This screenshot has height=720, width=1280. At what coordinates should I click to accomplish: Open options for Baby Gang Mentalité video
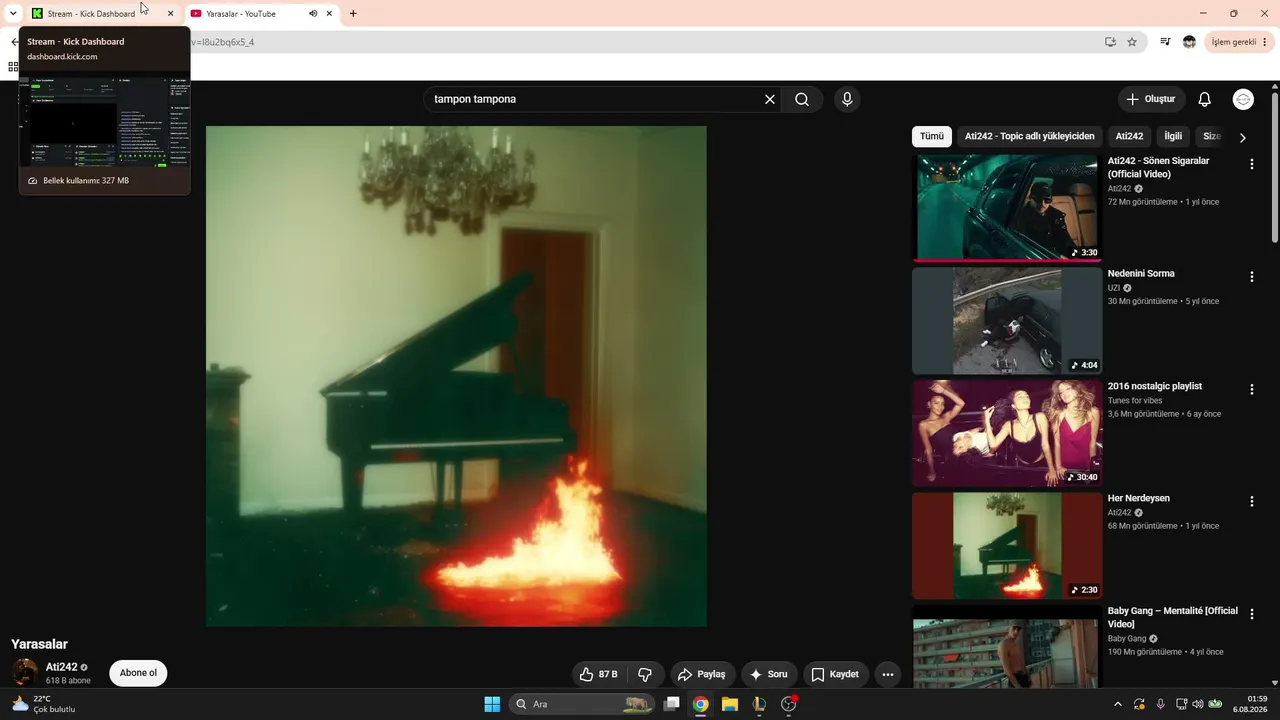coord(1251,614)
